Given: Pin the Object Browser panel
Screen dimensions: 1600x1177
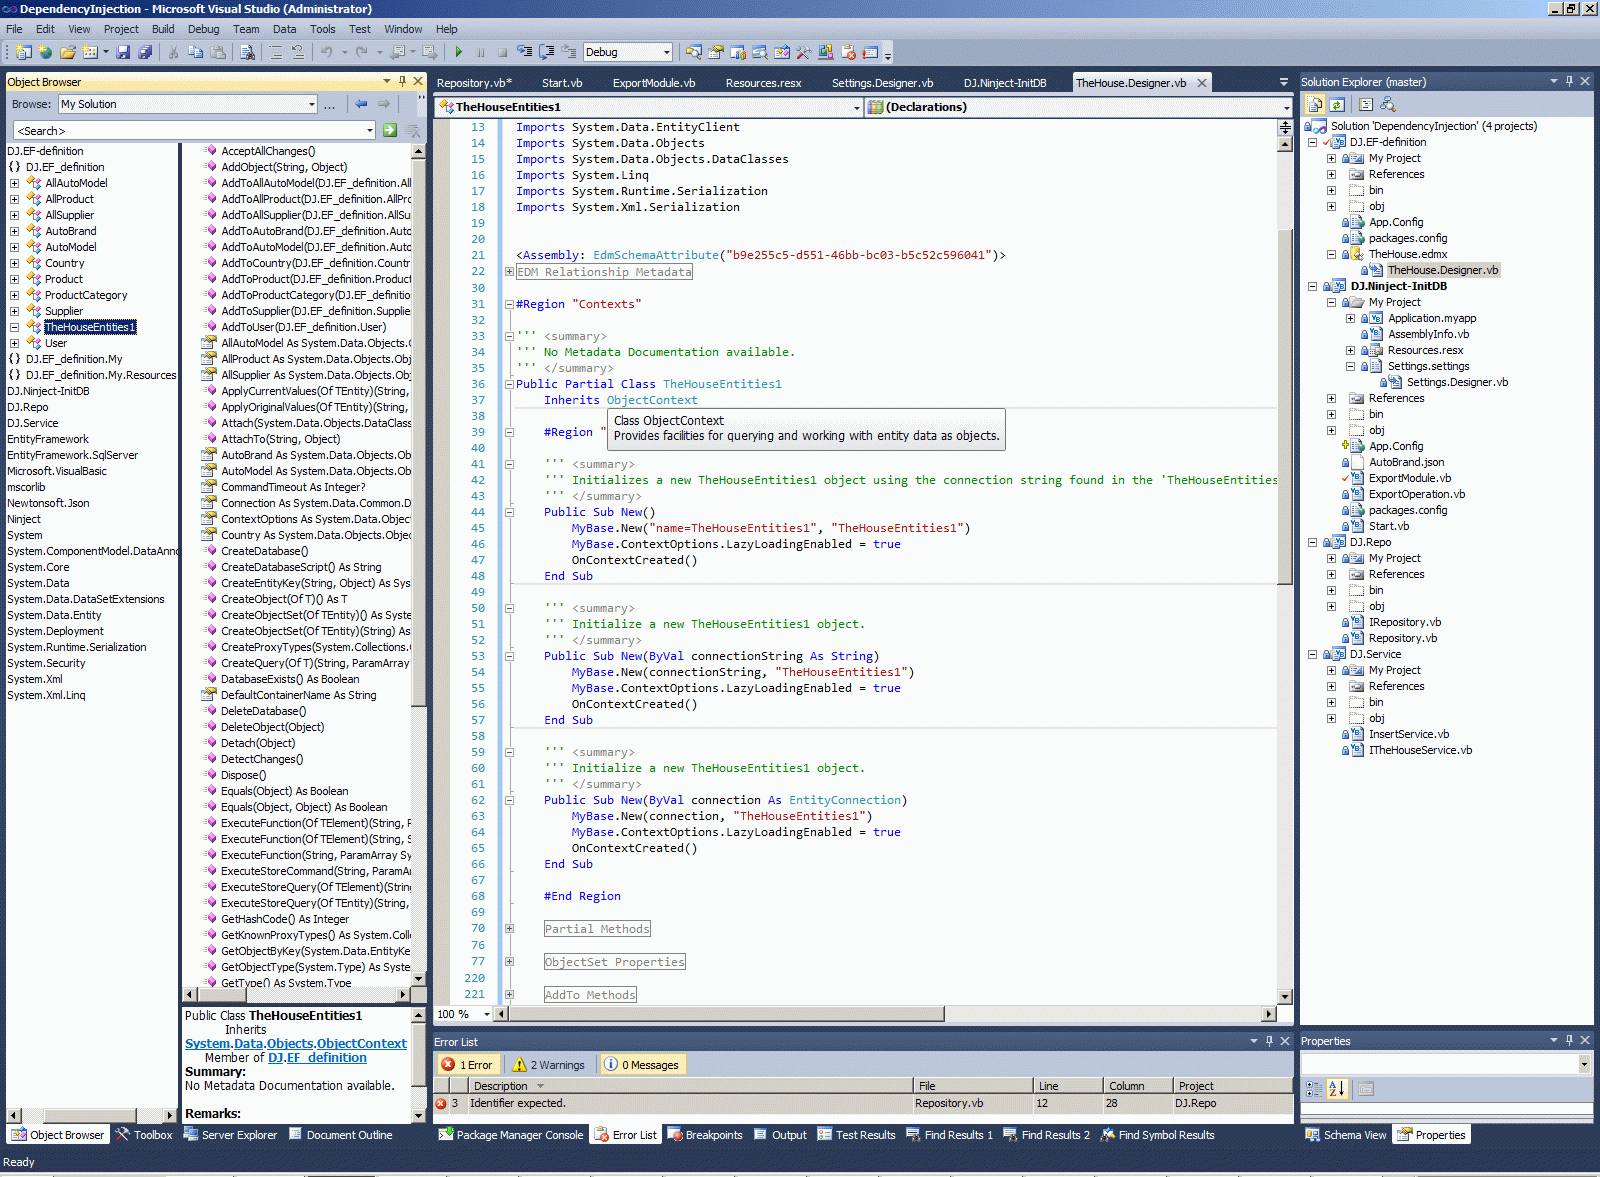Looking at the screenshot, I should [402, 82].
